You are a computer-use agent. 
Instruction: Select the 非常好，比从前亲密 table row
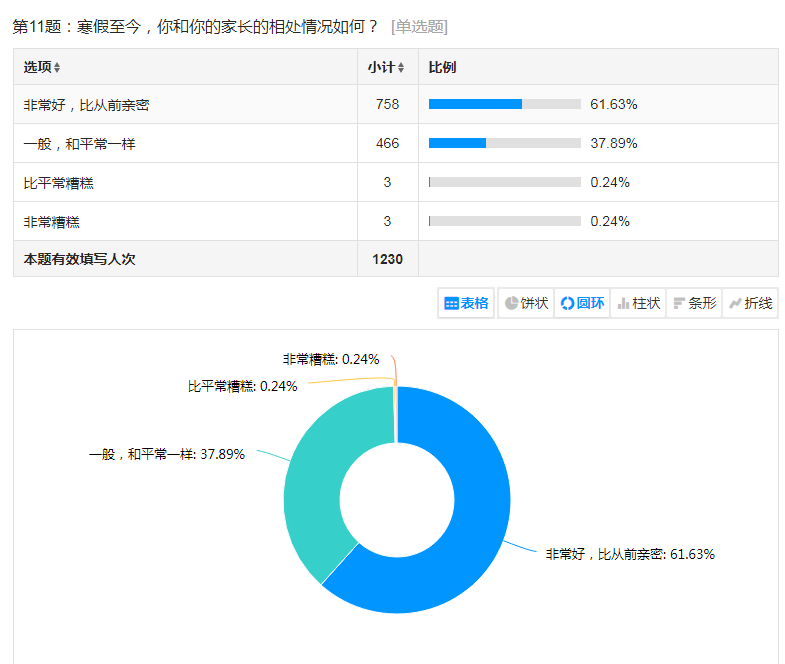(87, 104)
